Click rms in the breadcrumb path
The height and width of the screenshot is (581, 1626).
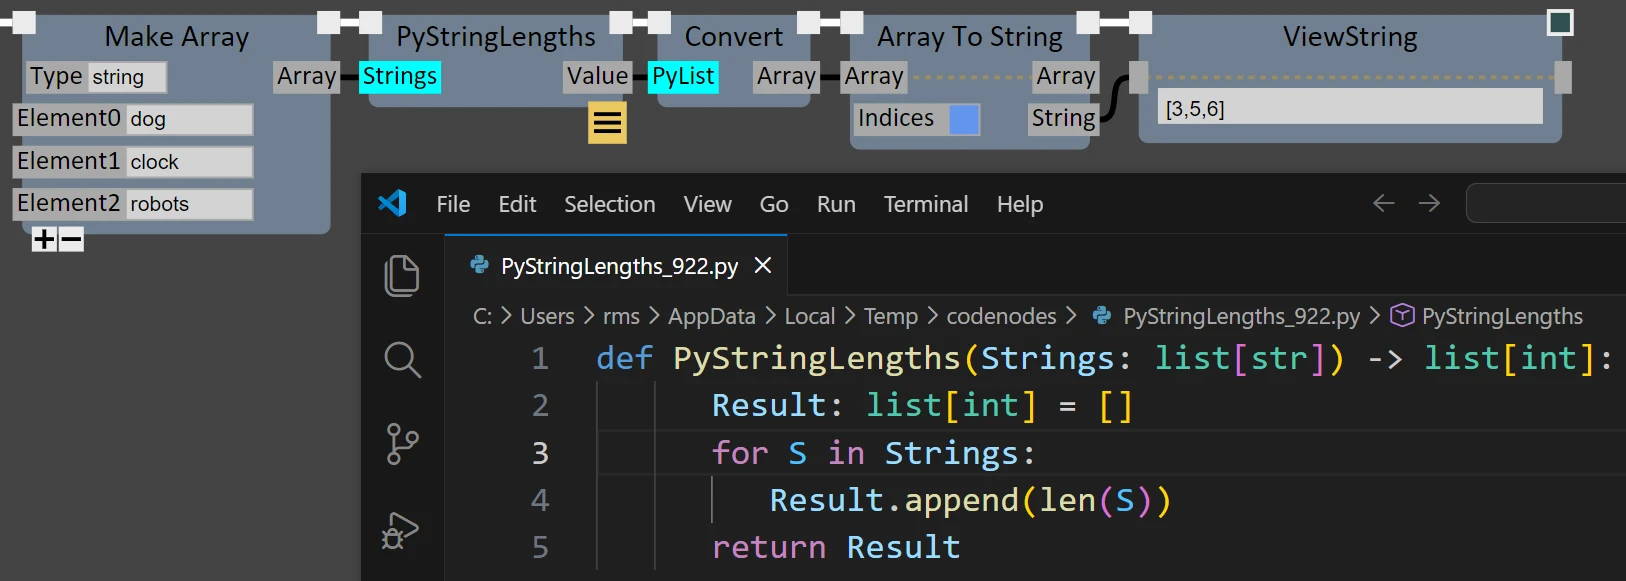pos(621,316)
